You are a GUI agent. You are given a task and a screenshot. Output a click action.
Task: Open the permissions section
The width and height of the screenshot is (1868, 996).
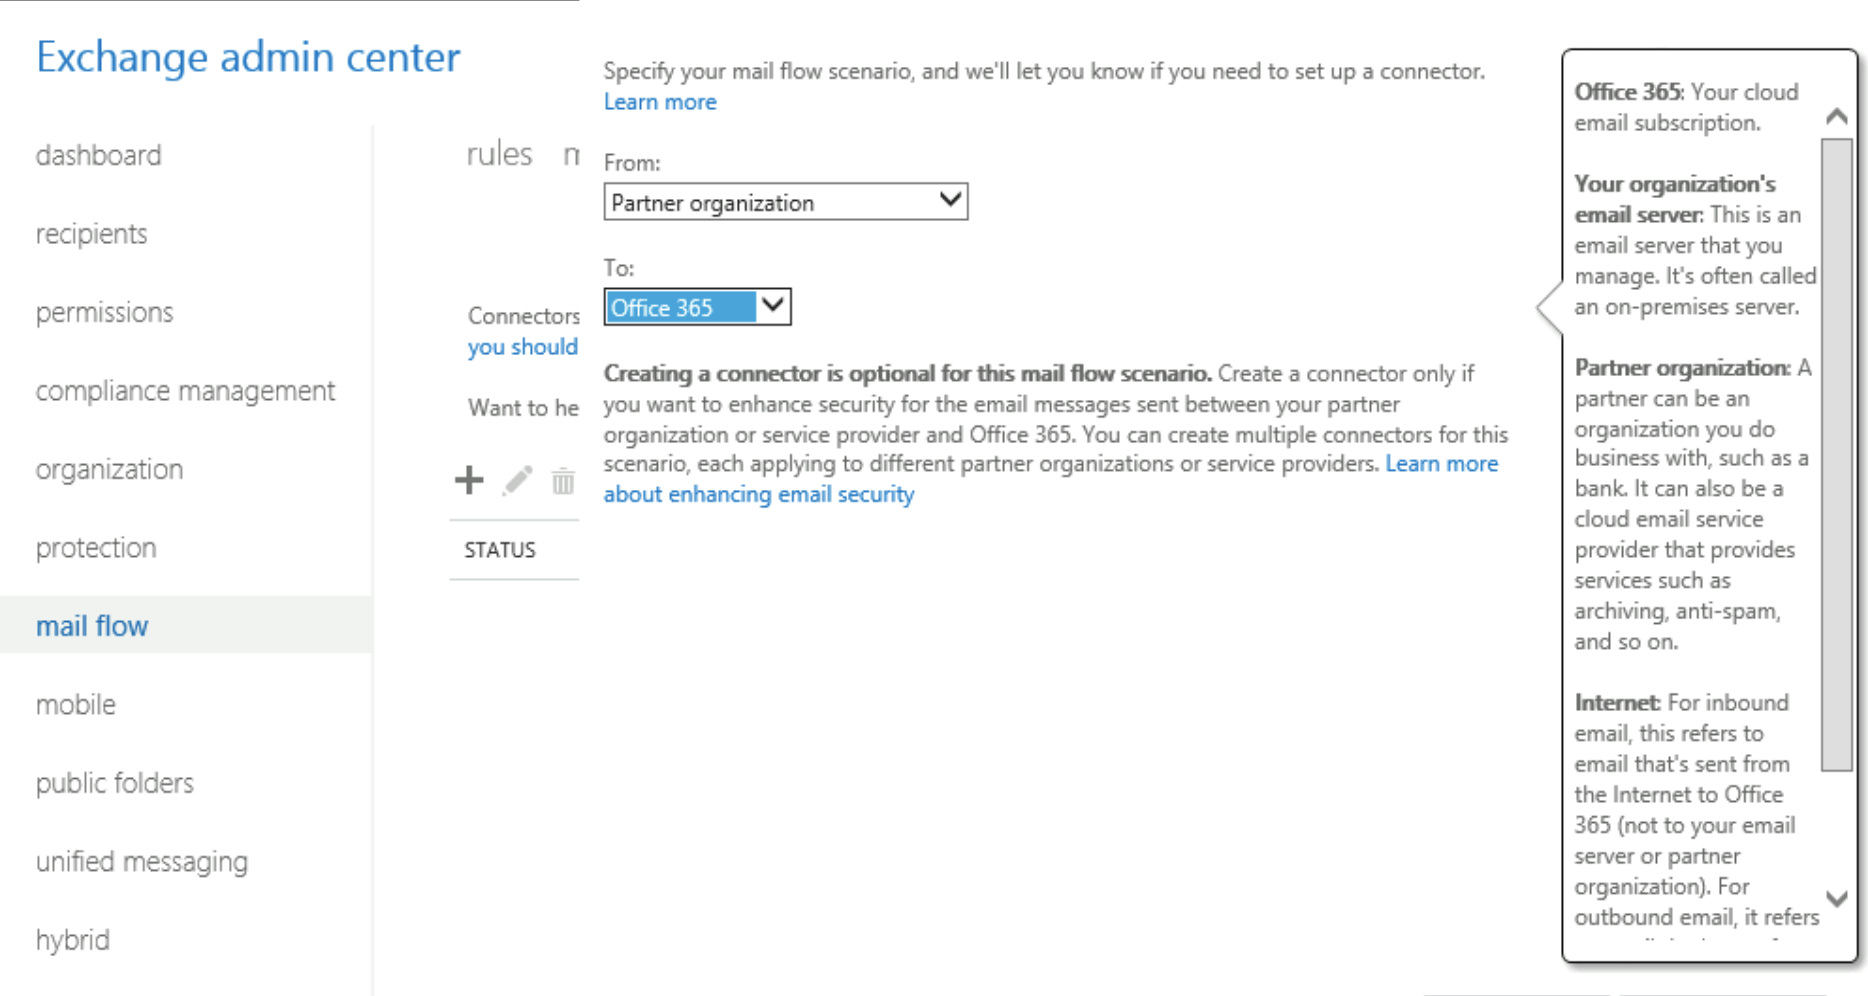[103, 312]
